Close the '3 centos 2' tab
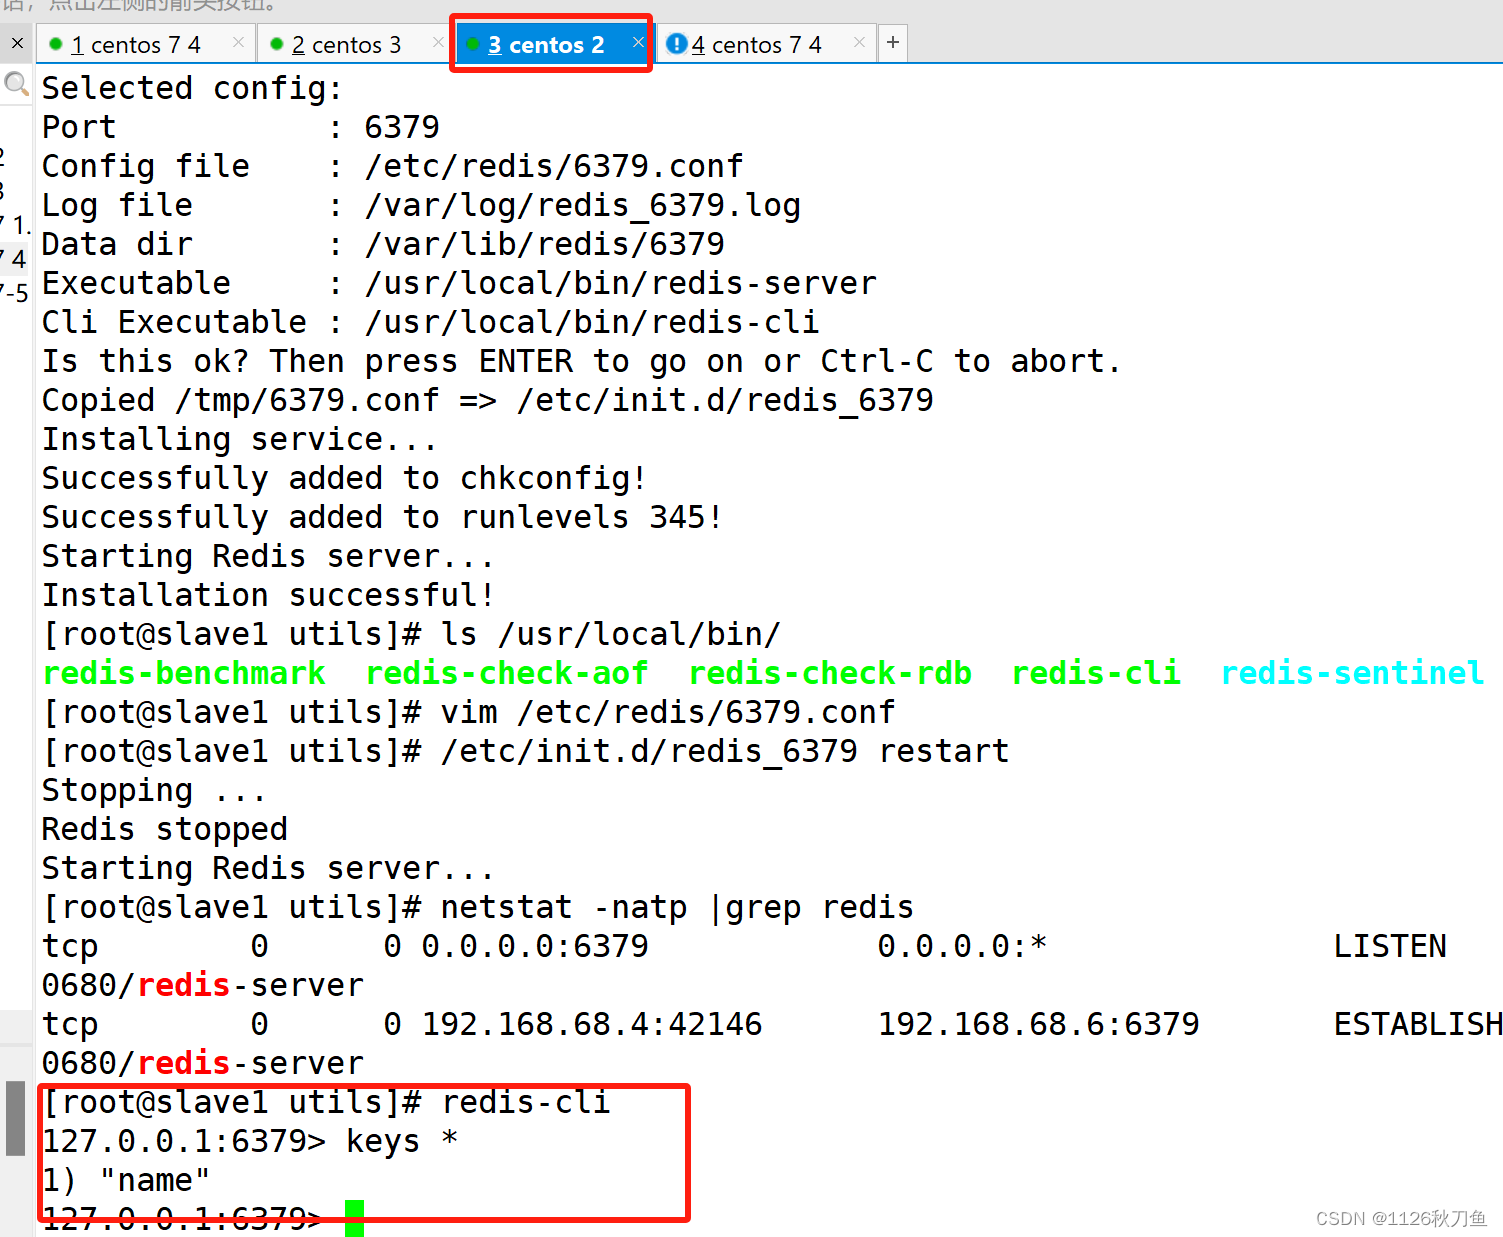The height and width of the screenshot is (1237, 1503). pyautogui.click(x=638, y=42)
